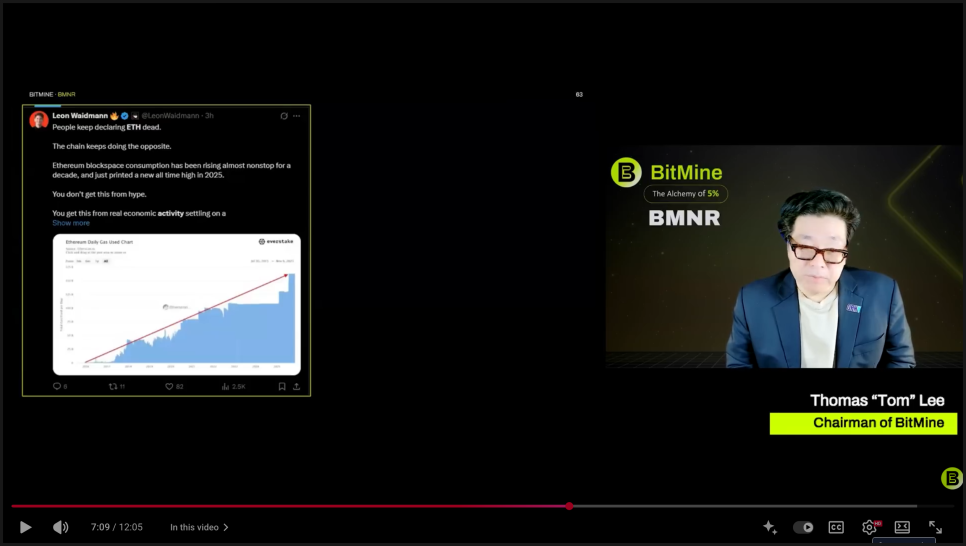Click the tweet reply icon

(57, 386)
